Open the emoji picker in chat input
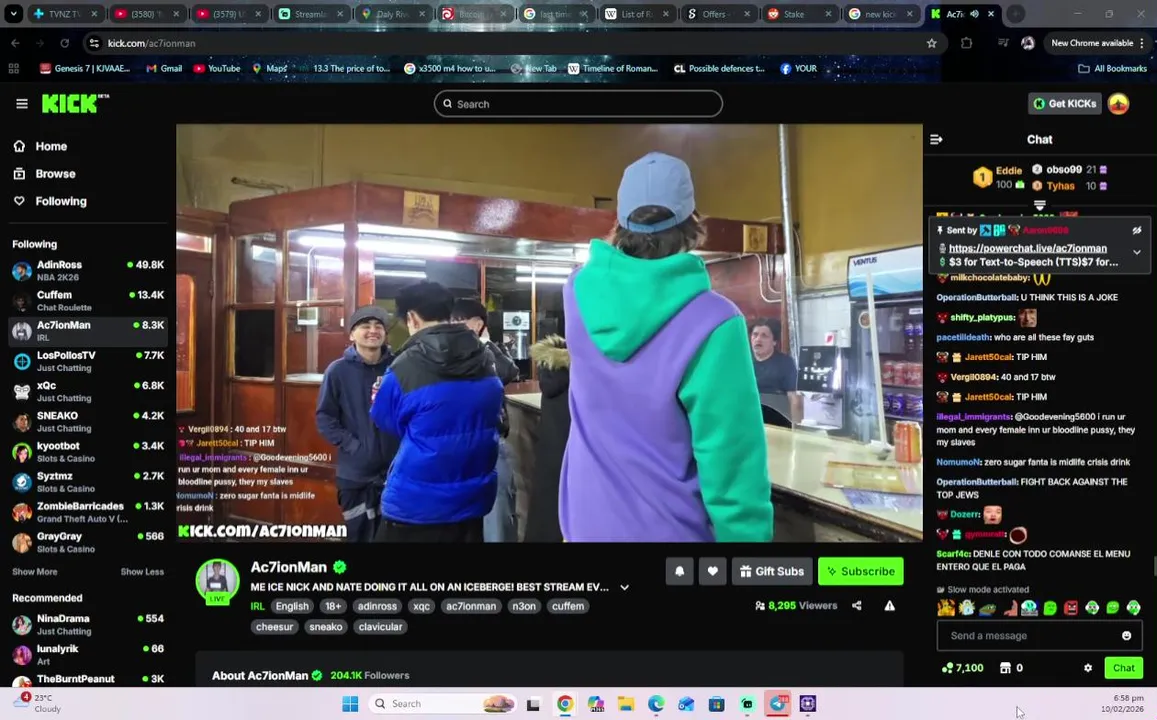Screen dimensions: 1157x720 point(1127,636)
